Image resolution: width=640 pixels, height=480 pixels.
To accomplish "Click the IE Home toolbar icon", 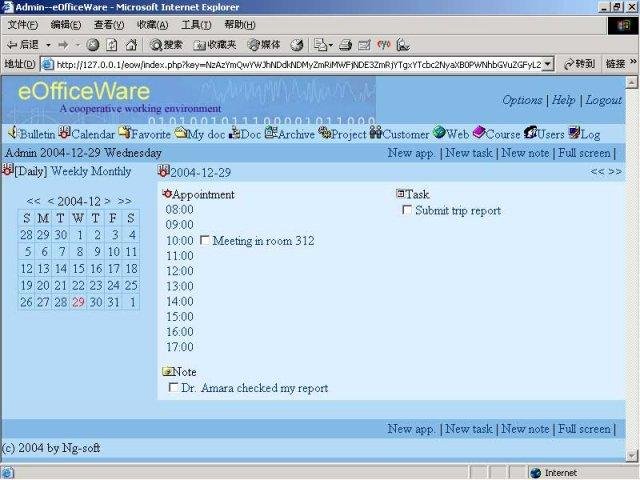I will click(131, 44).
